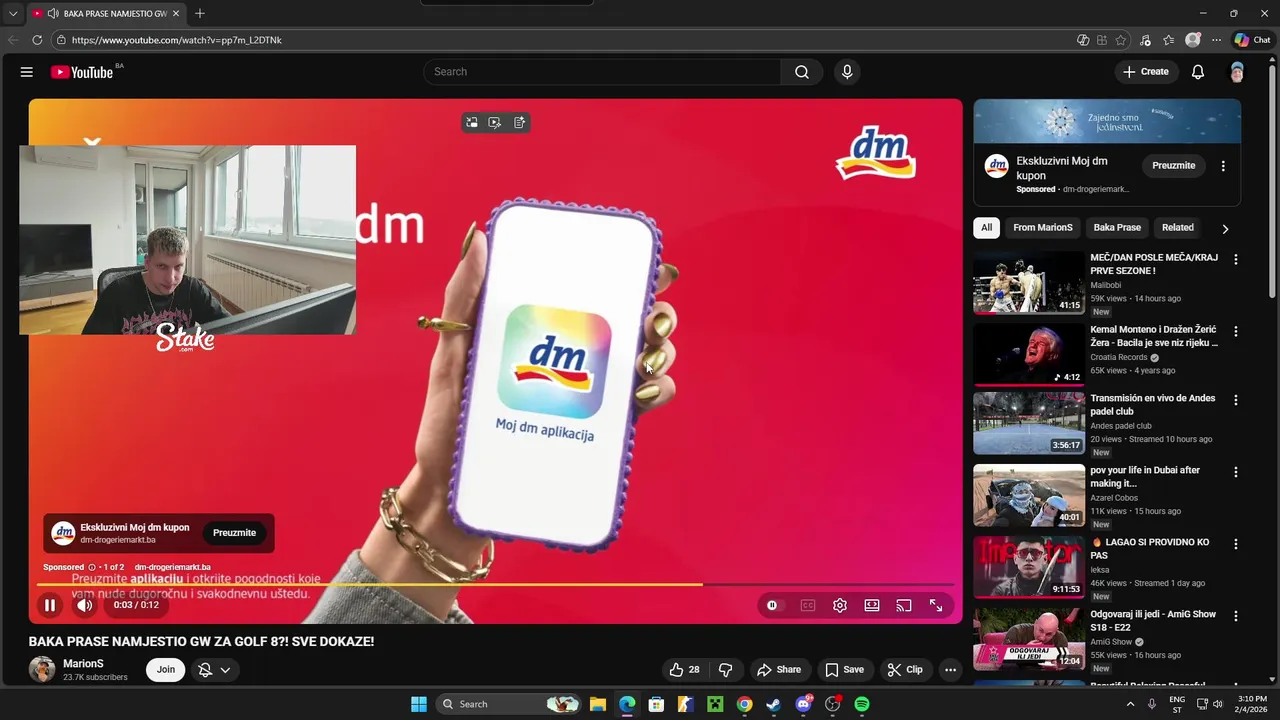Toggle subtitles CC button
Viewport: 1280px width, 720px height.
[x=808, y=605]
